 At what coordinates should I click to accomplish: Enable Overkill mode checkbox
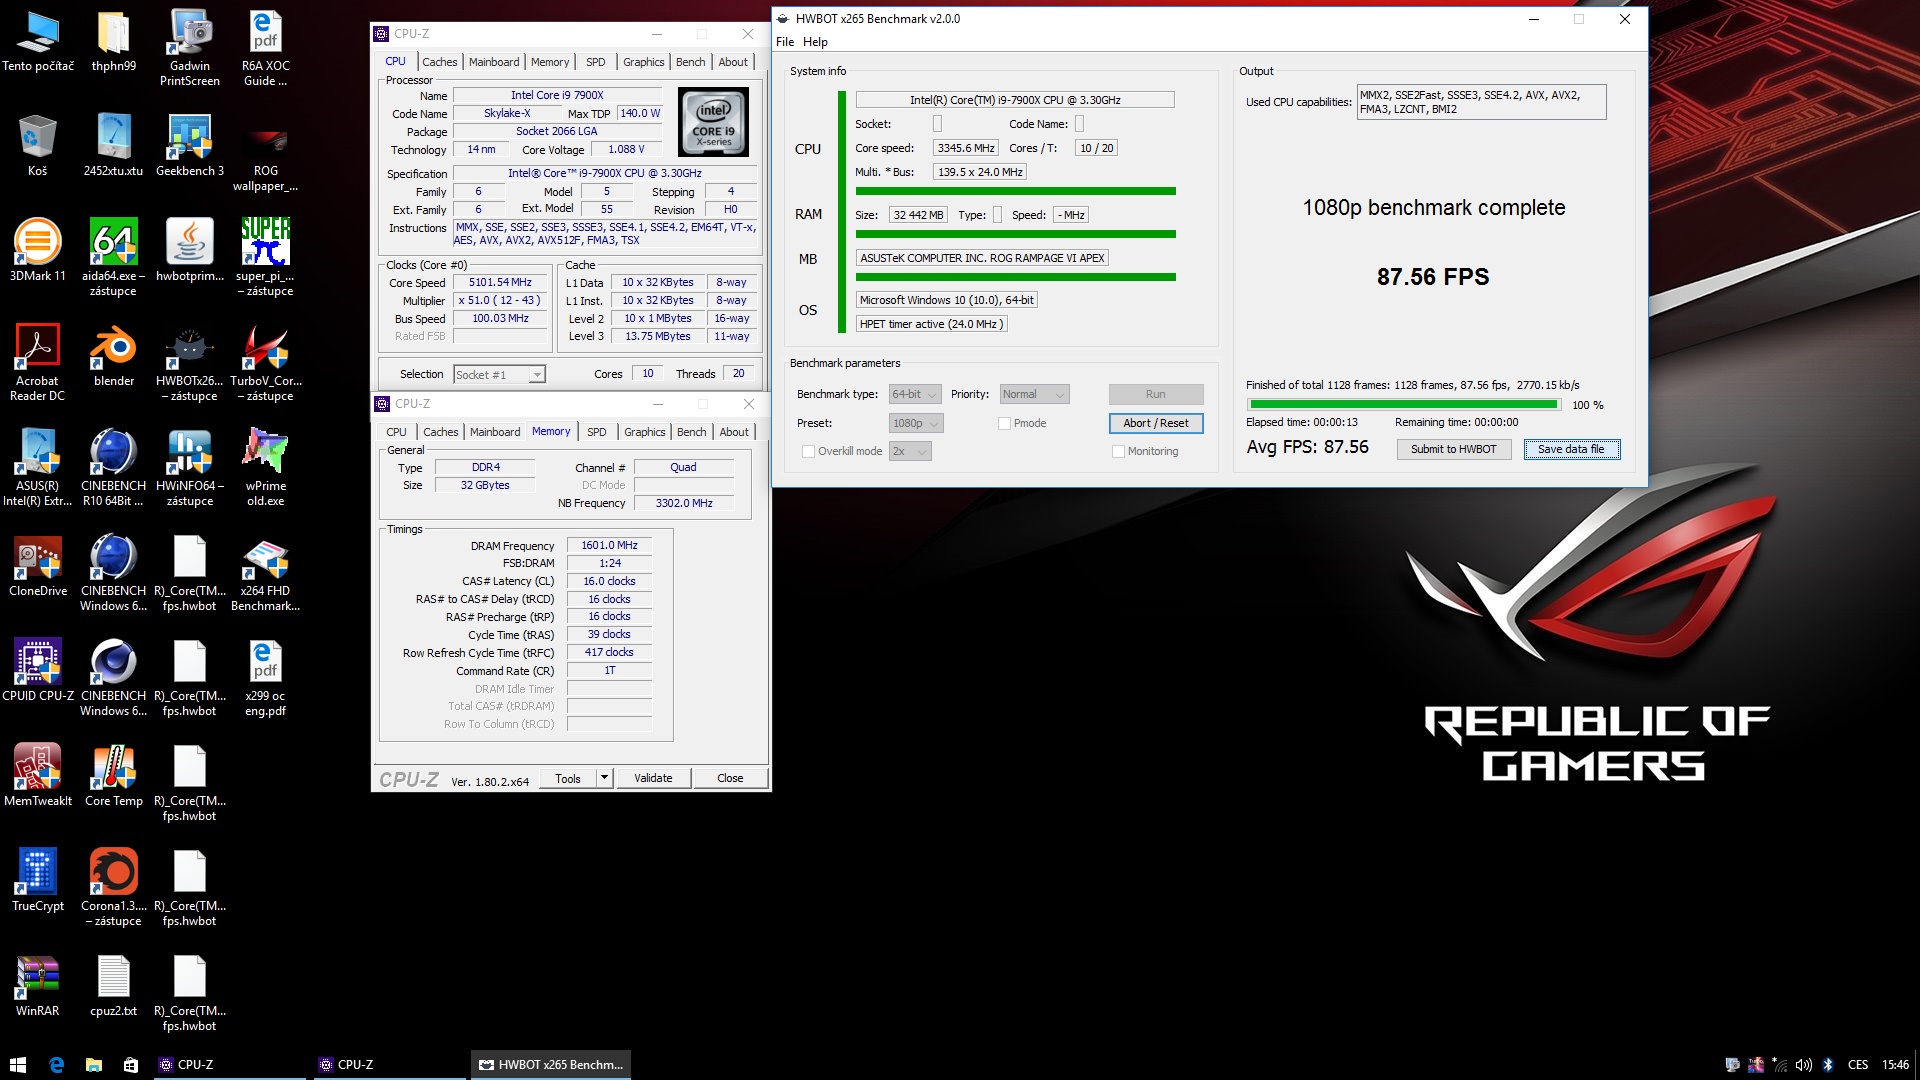pos(808,451)
